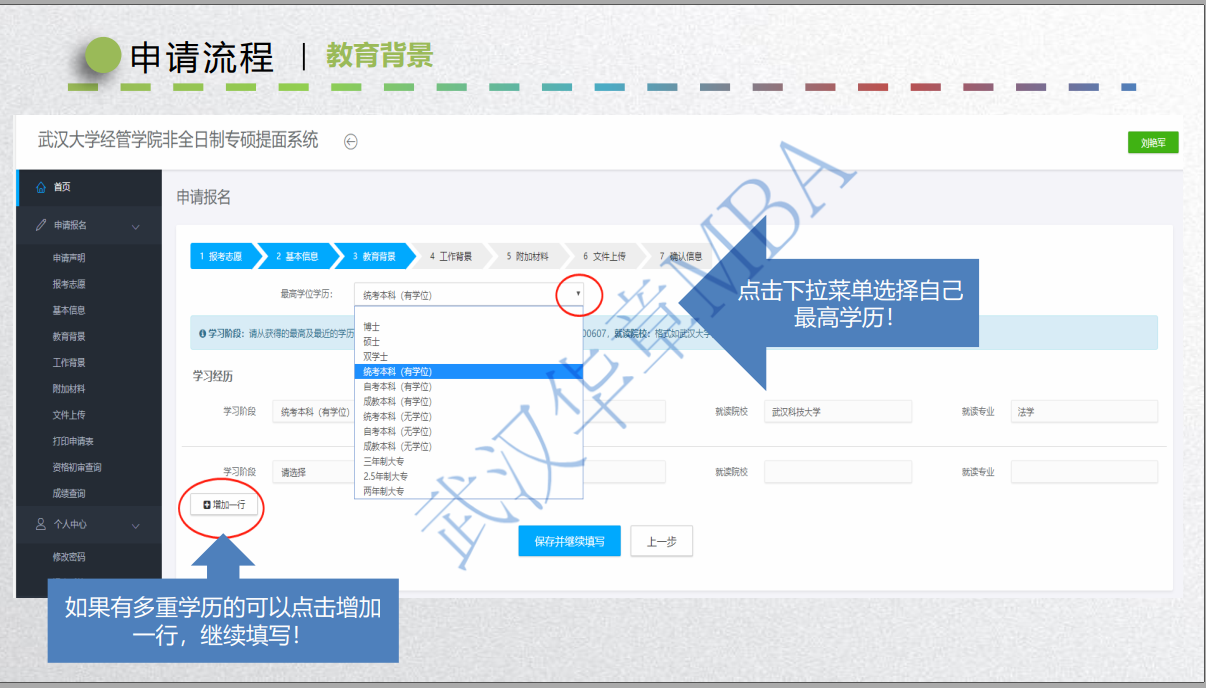Open step 4 工作背景 tab
The width and height of the screenshot is (1206, 688).
[452, 256]
